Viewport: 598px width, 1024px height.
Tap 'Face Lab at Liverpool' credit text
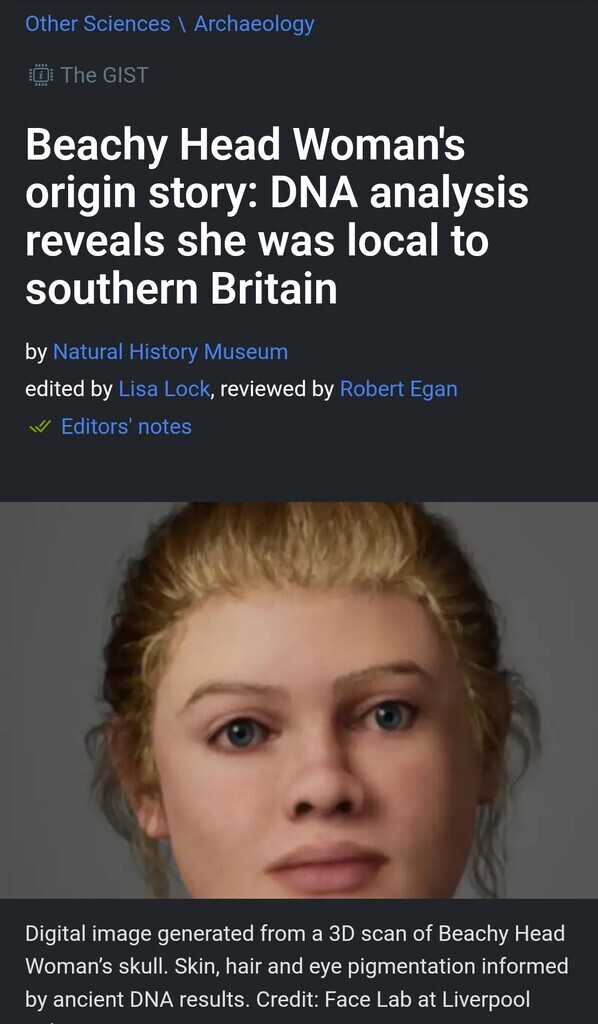click(427, 1000)
